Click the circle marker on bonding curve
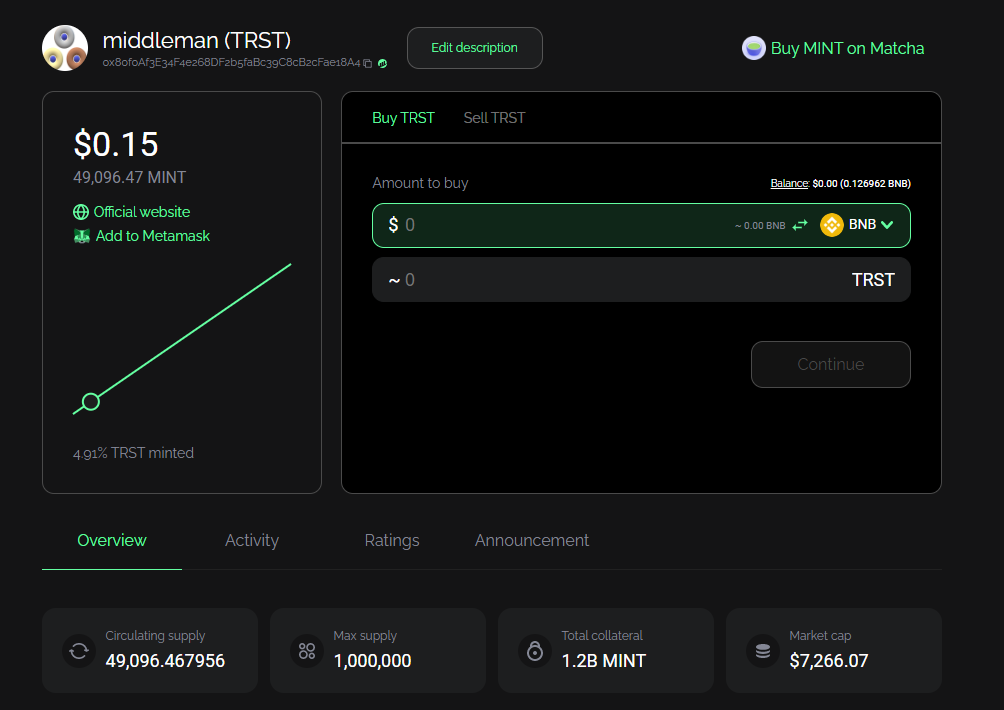1004x710 pixels. click(x=91, y=401)
